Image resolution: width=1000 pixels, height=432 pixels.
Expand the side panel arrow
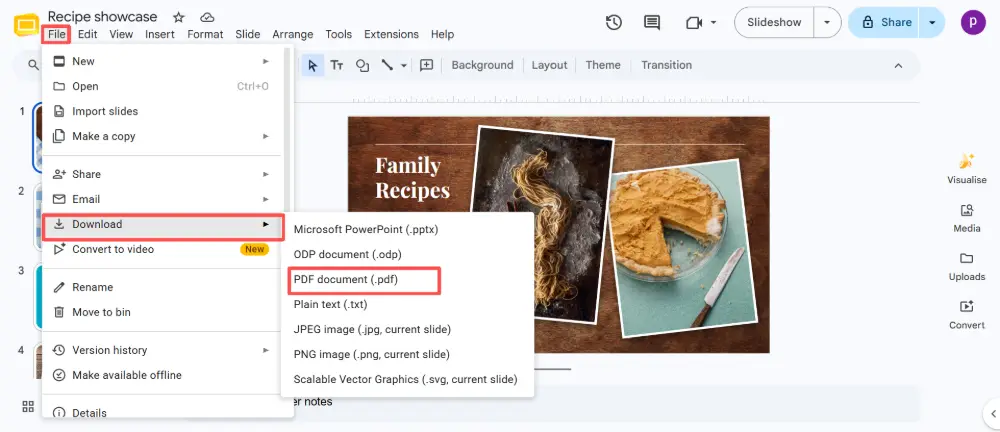point(993,414)
